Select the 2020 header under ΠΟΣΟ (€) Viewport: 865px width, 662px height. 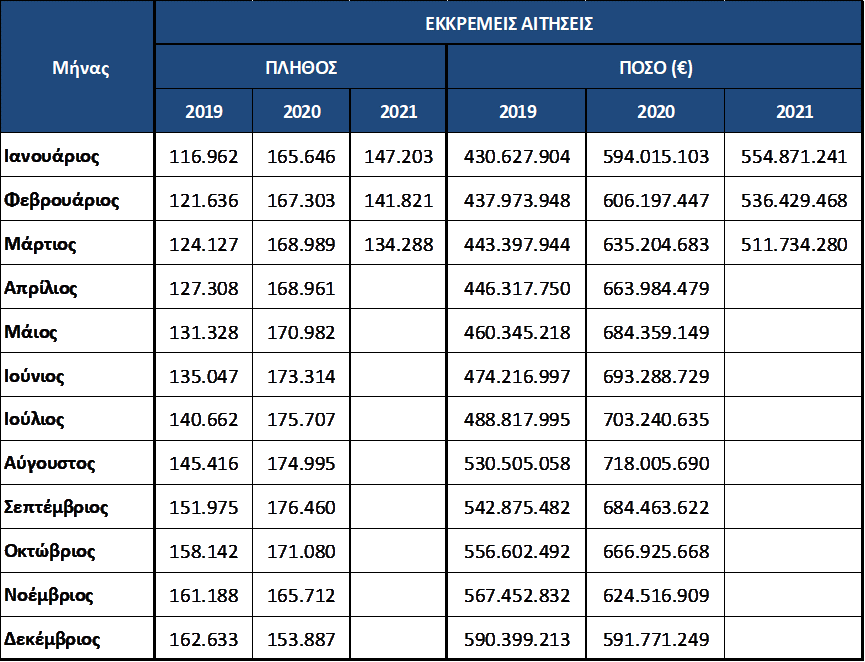(655, 112)
